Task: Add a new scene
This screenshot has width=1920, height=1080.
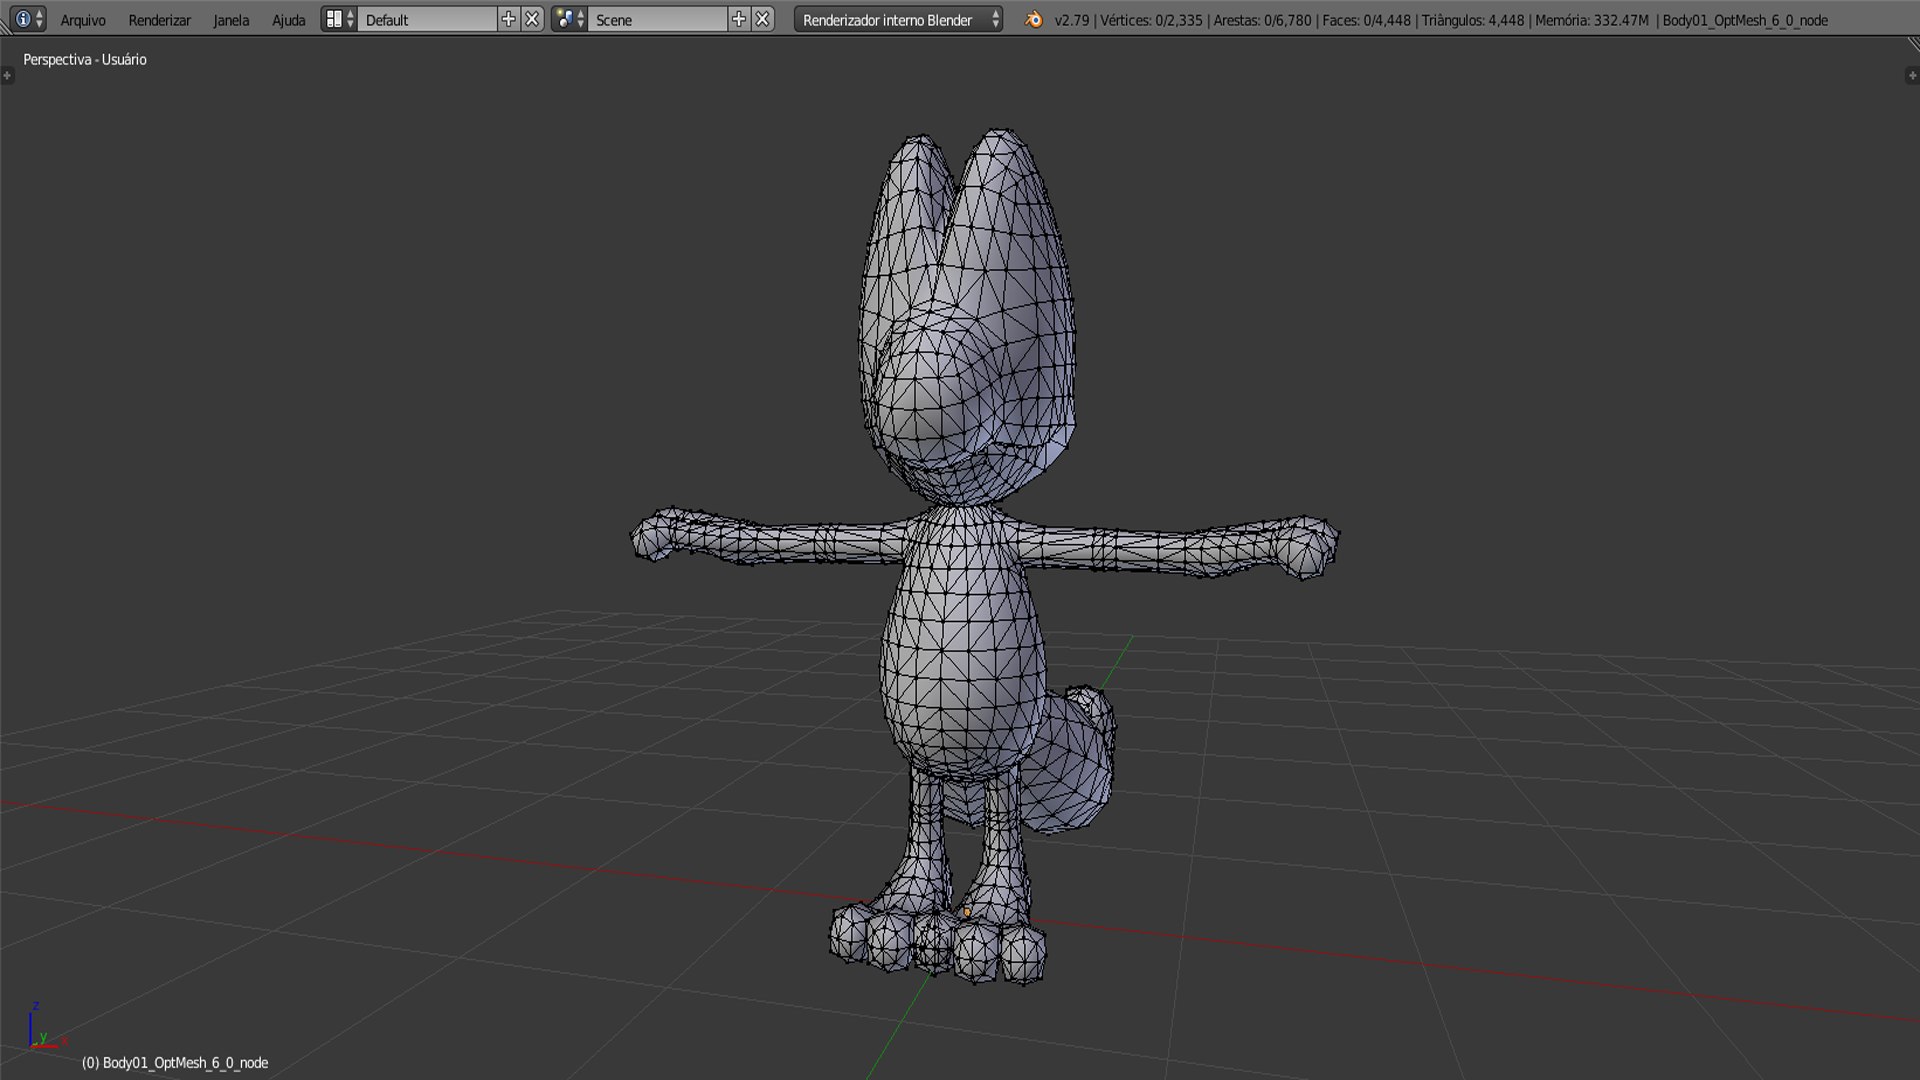Action: click(739, 19)
